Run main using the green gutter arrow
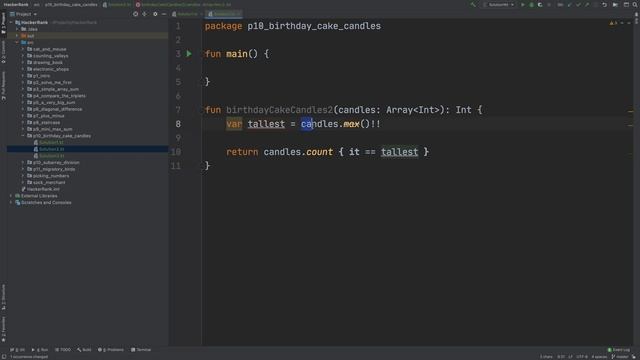640x360 pixels. tap(189, 54)
